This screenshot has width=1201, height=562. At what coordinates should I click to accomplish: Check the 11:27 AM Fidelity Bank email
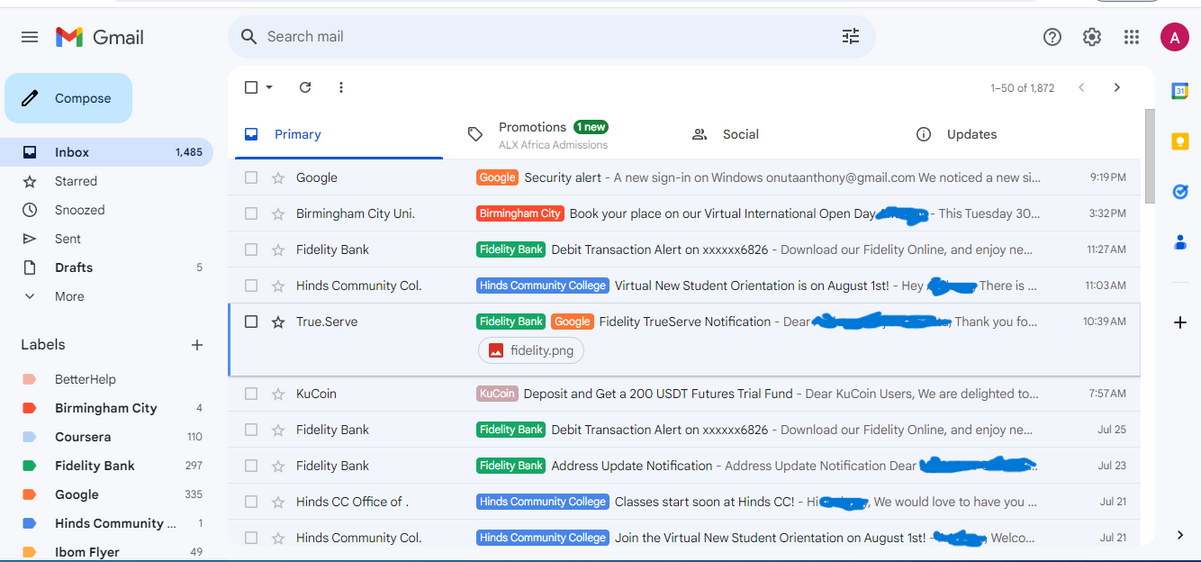point(251,250)
